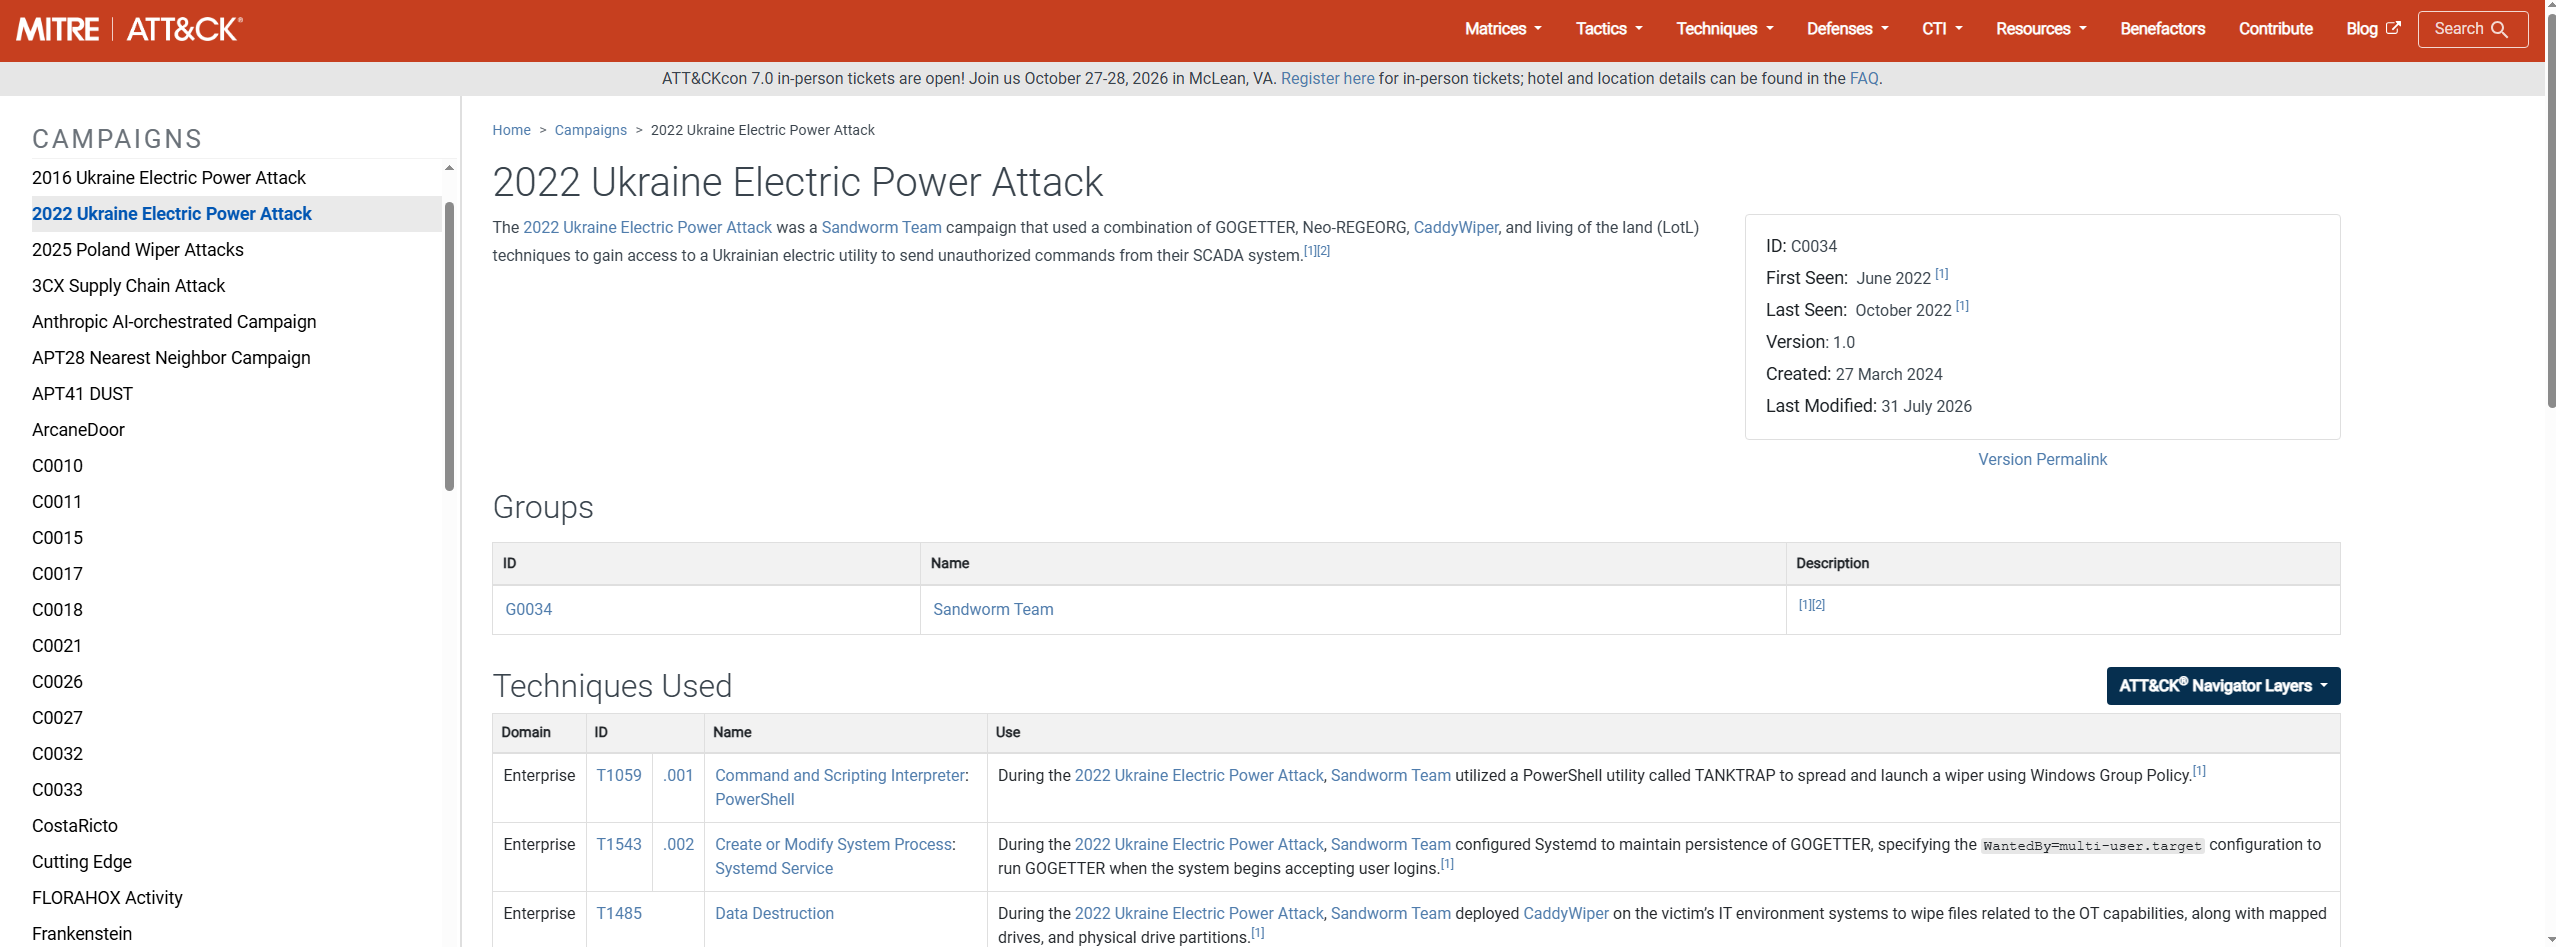Expand the Defenses dropdown menu
Screen dimensions: 2556x947
pos(1847,29)
